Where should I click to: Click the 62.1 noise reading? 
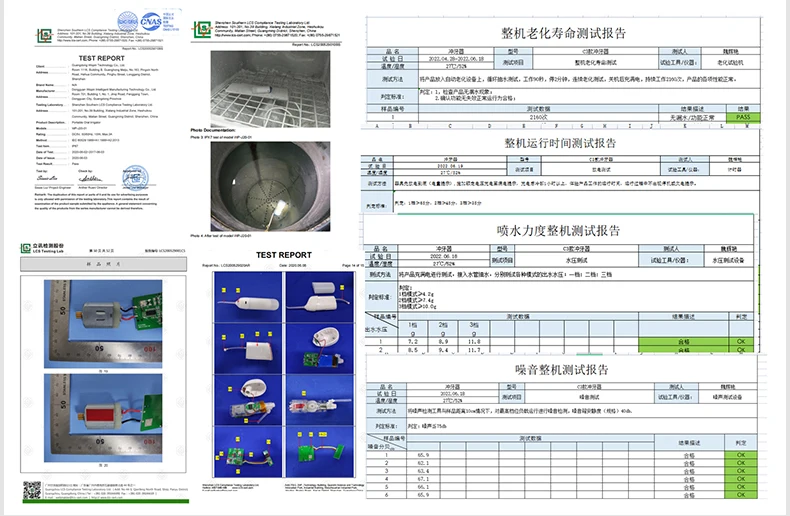(423, 463)
